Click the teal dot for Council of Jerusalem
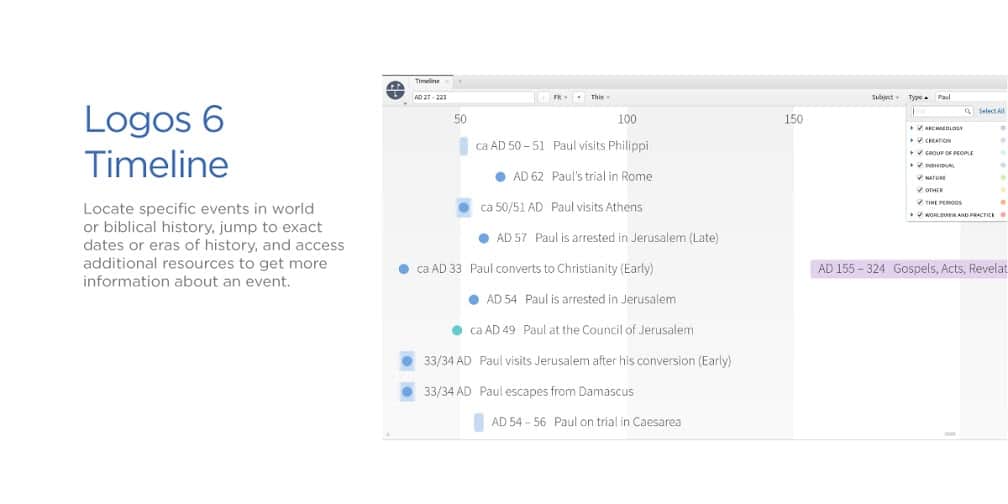The height and width of the screenshot is (504, 1008). pyautogui.click(x=457, y=330)
